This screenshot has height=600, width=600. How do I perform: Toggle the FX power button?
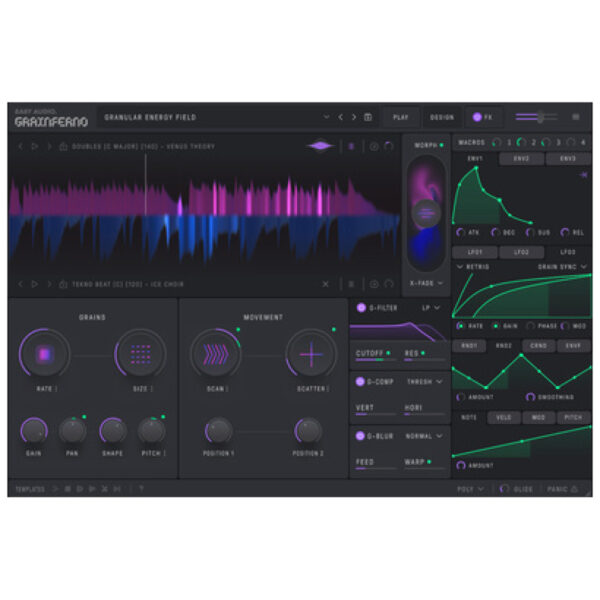tap(477, 117)
